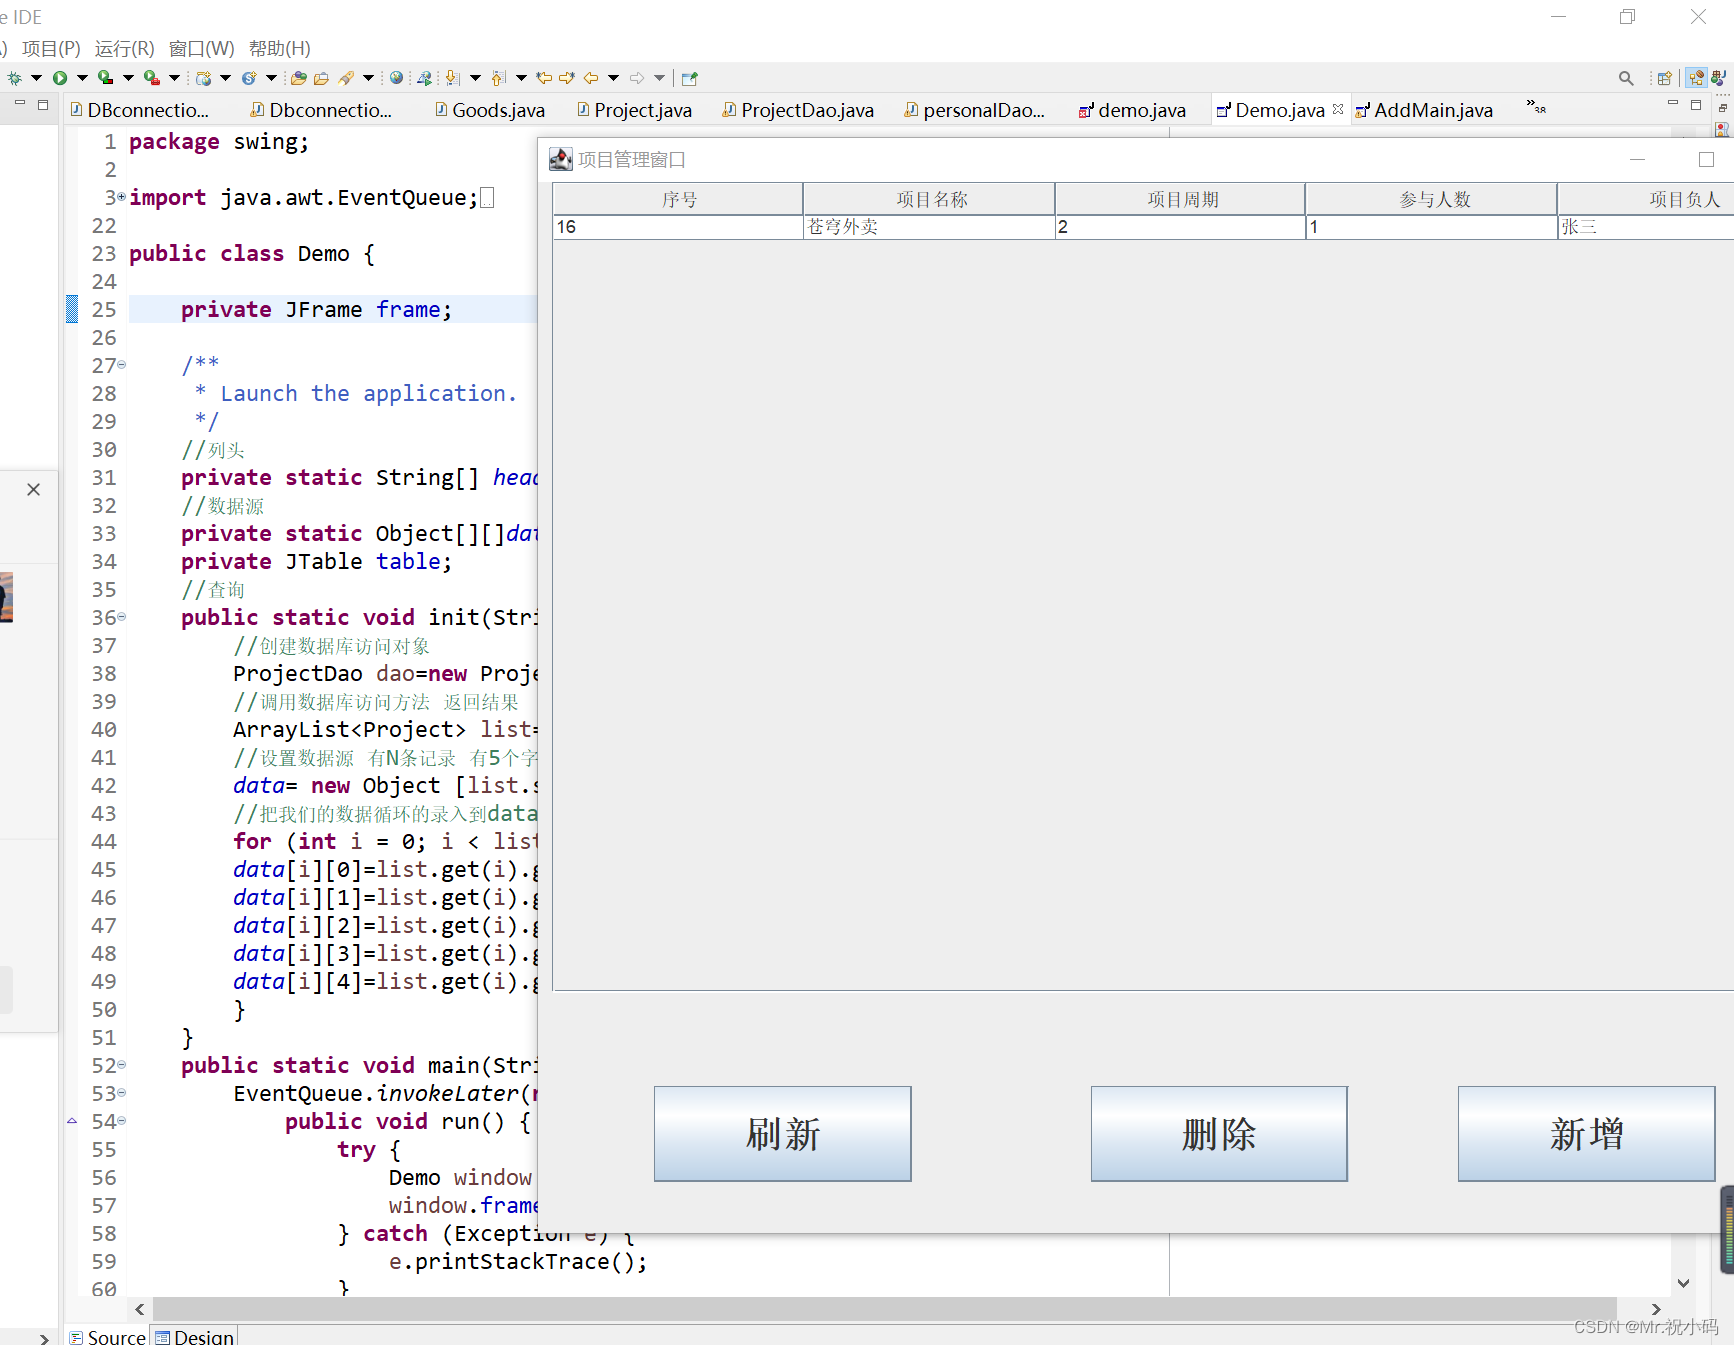The image size is (1734, 1345).
Task: Close the left panel with the X
Action: 34,489
